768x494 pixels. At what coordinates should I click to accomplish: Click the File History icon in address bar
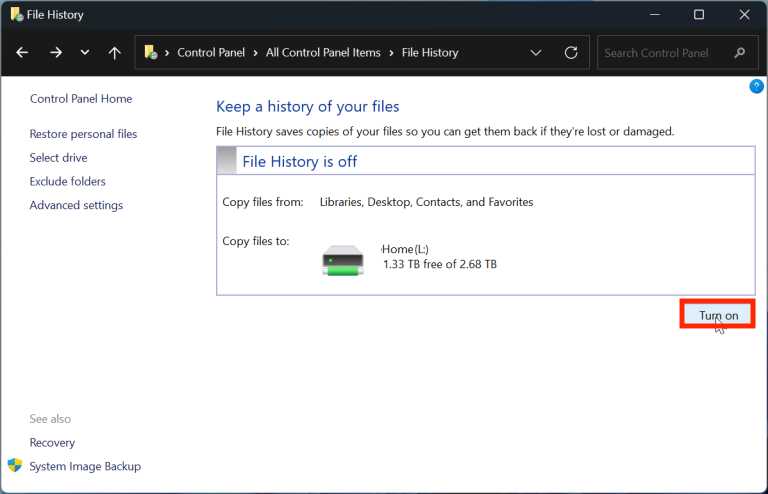click(151, 52)
